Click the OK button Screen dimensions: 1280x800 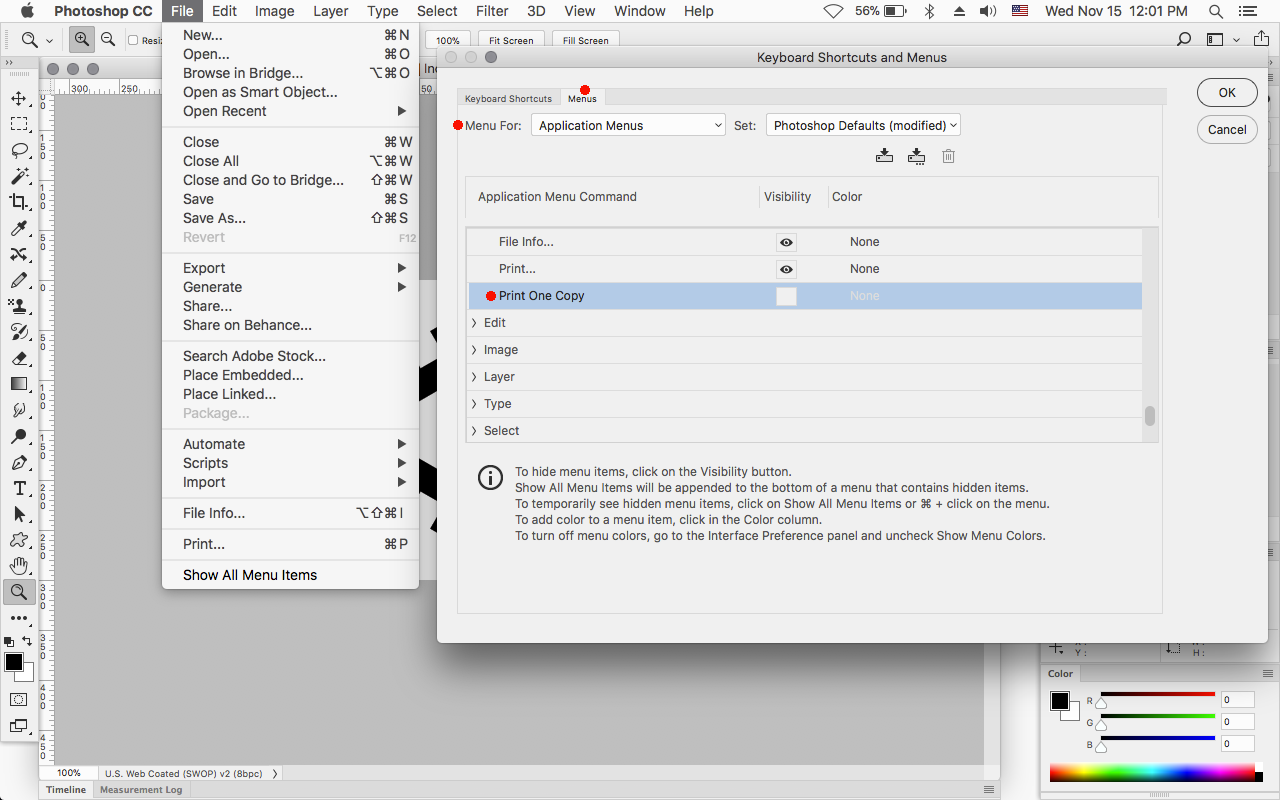pos(1227,92)
